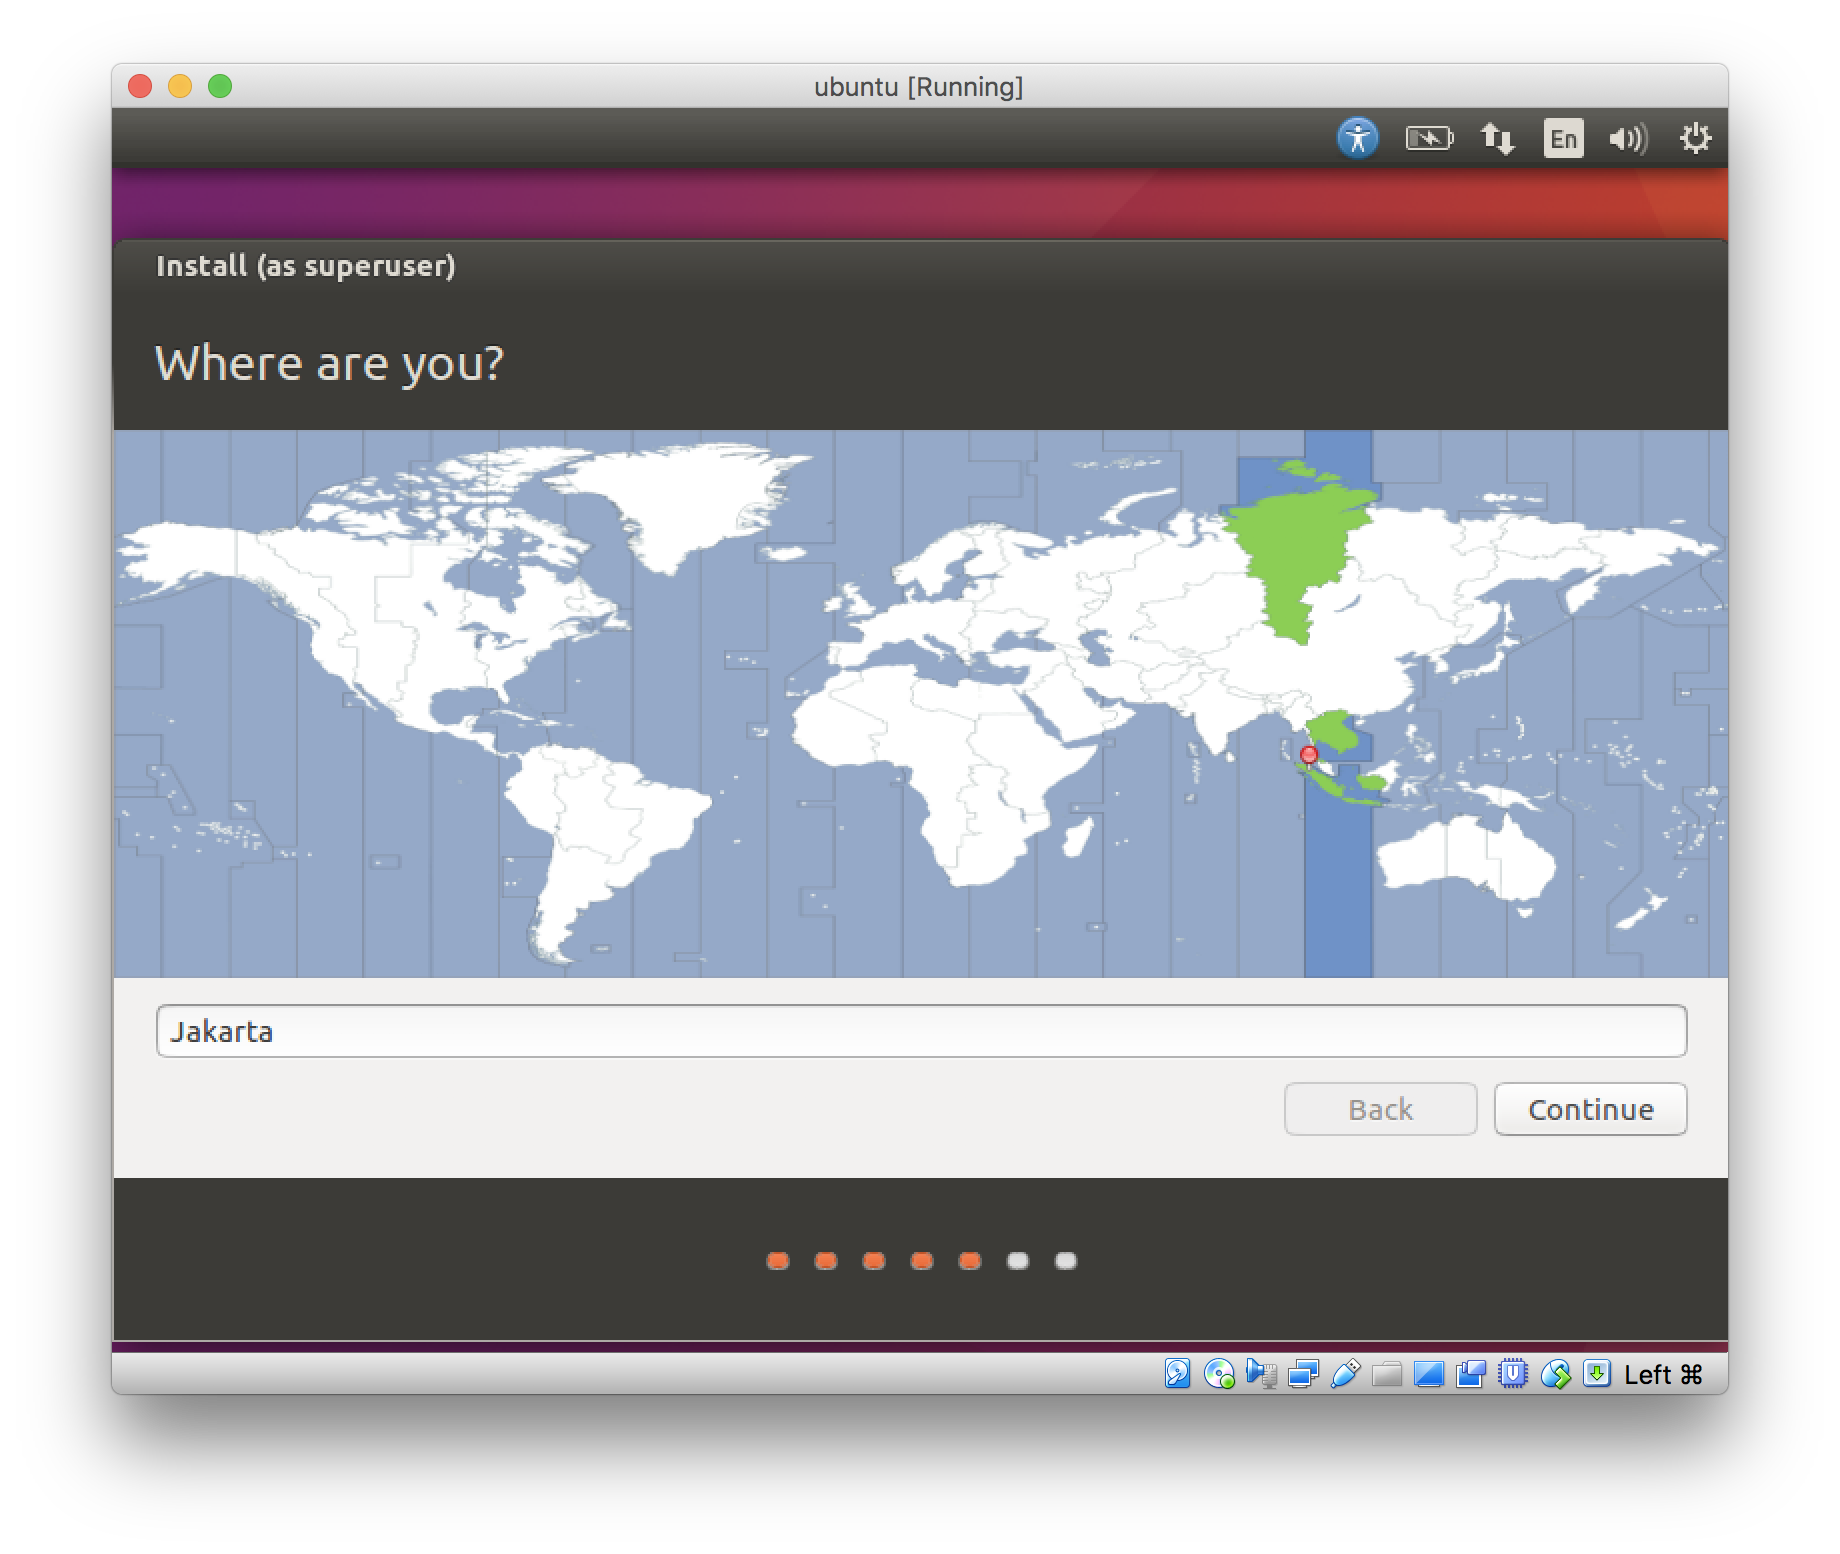
Task: Click the hard disk activity icon
Action: pos(1177,1374)
